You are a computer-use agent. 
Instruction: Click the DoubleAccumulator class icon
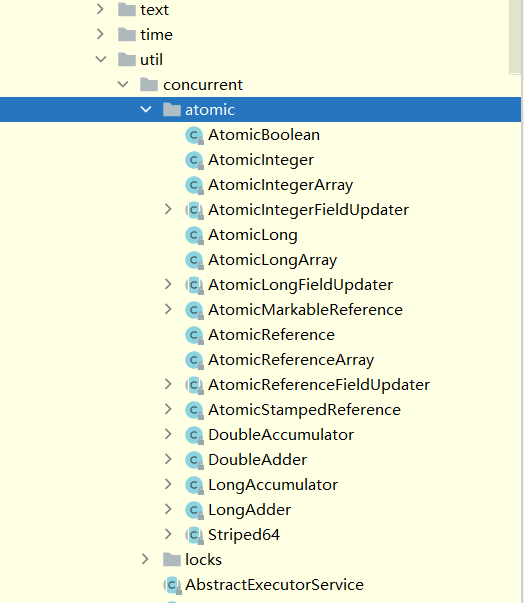[194, 435]
